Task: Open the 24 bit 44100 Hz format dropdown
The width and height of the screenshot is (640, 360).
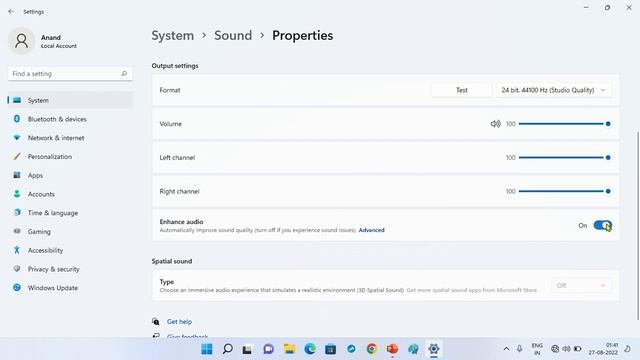Action: click(x=554, y=90)
